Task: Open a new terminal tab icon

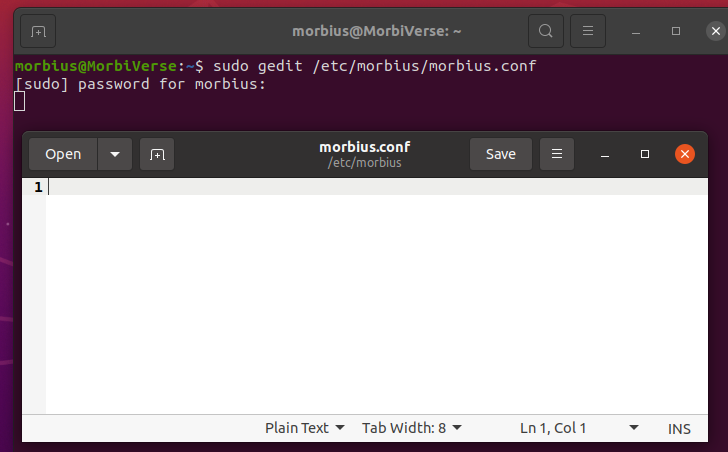Action: tap(38, 31)
